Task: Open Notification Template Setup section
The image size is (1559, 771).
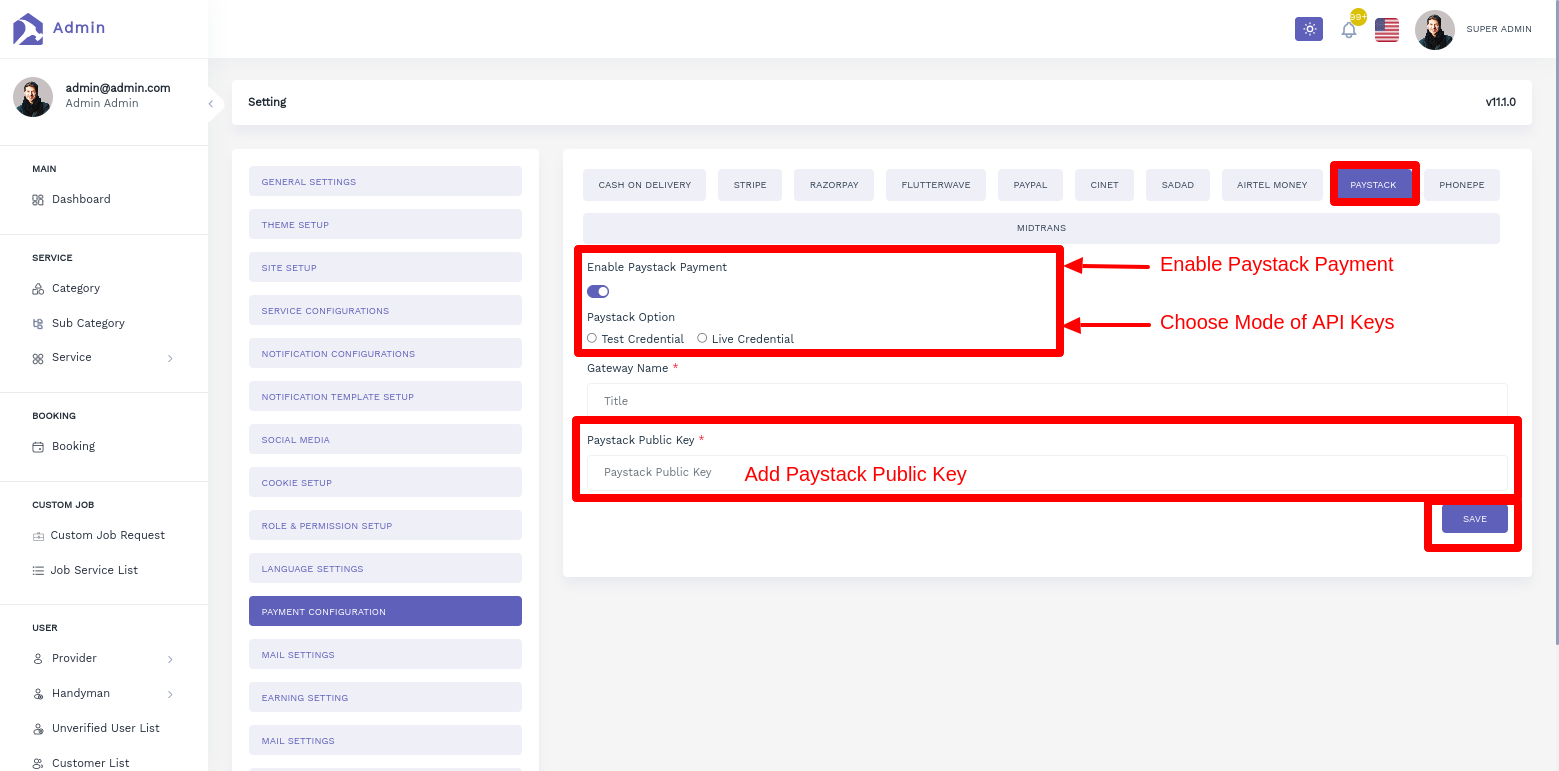Action: (x=385, y=396)
